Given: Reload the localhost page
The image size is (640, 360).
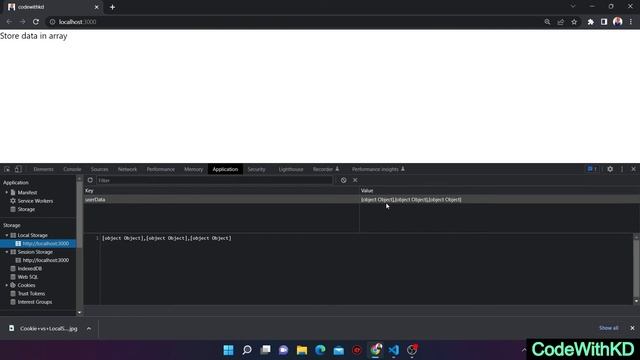Looking at the screenshot, I should point(36,22).
